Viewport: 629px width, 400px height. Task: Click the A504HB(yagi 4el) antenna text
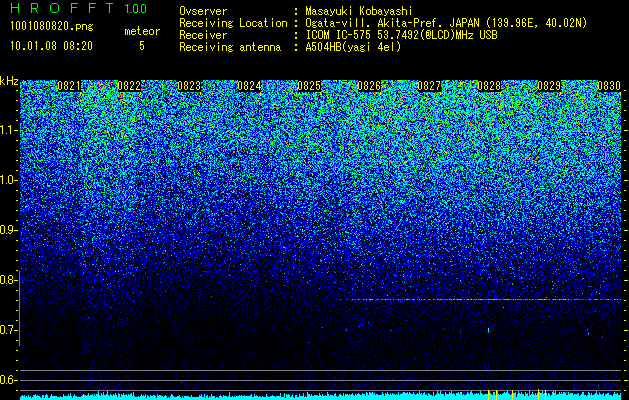353,47
